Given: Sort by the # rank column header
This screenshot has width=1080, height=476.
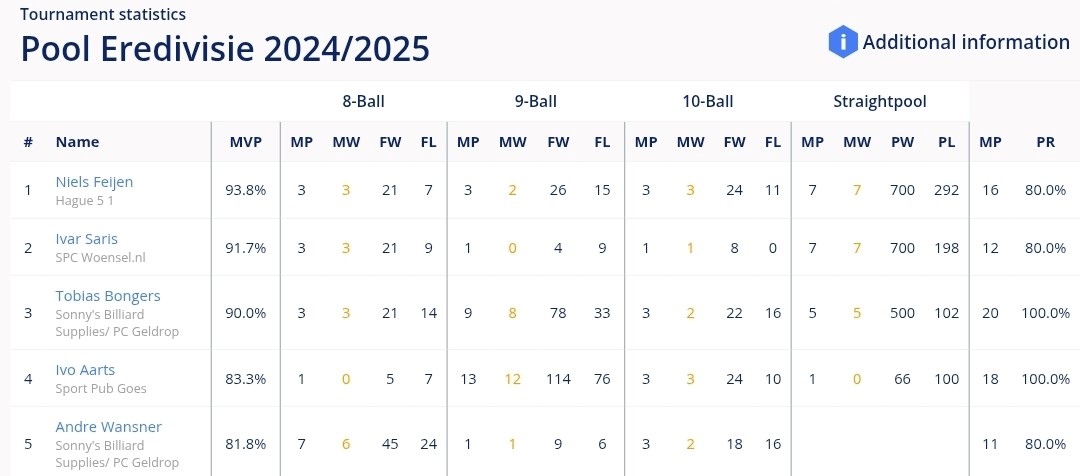Looking at the screenshot, I should [28, 142].
